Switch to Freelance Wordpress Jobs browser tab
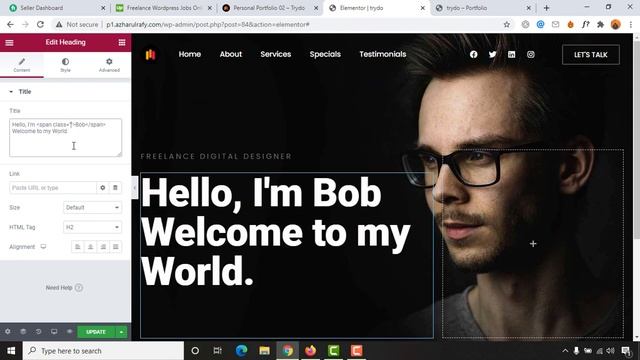 [x=164, y=8]
